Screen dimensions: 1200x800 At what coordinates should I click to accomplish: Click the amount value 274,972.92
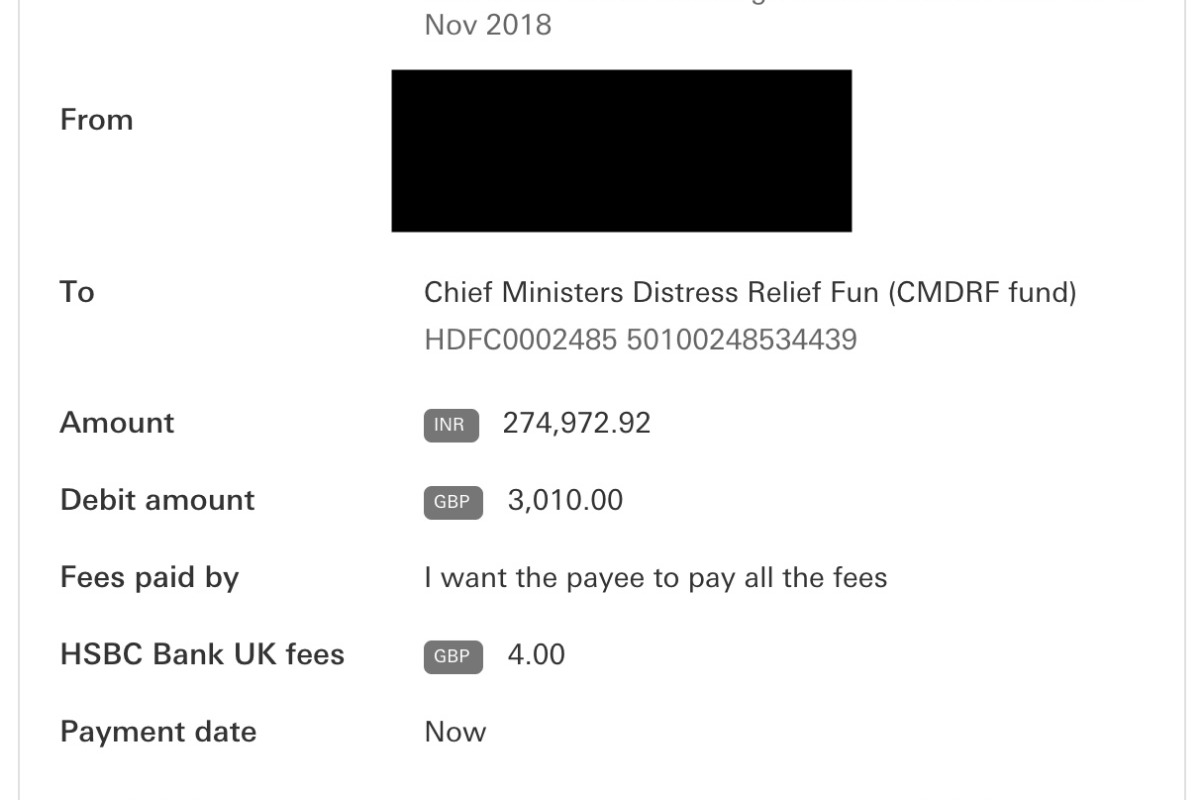tap(577, 423)
